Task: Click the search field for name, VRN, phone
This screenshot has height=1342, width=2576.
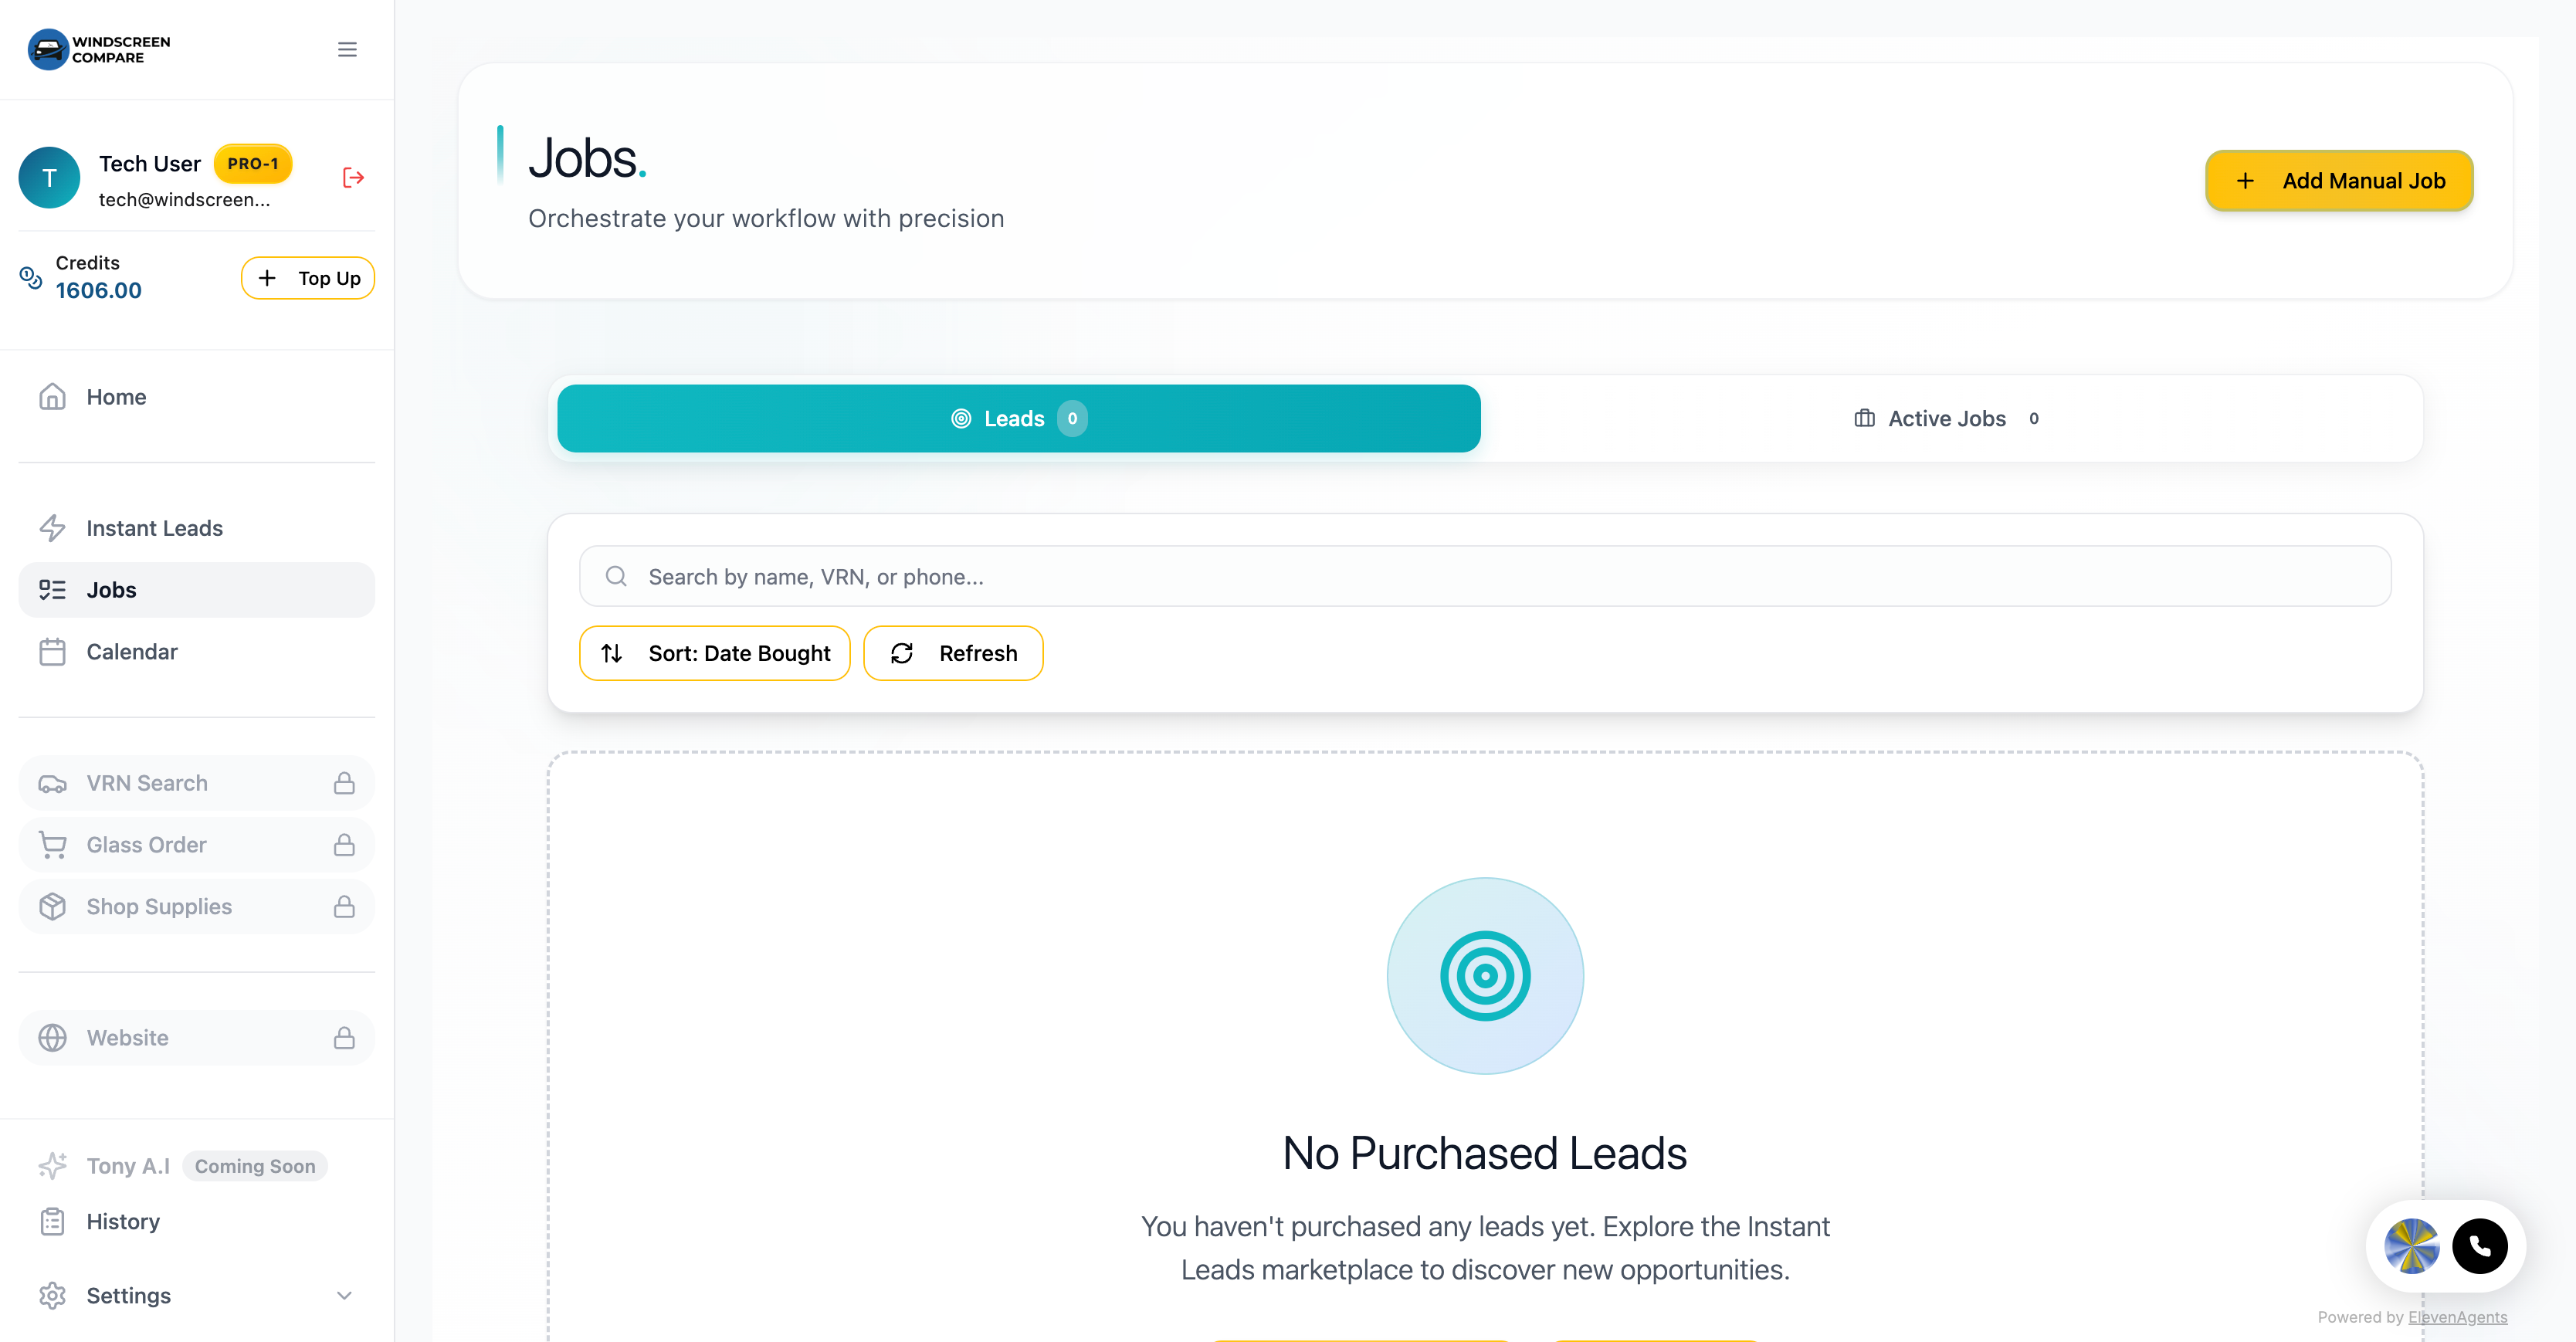Action: pos(1485,576)
